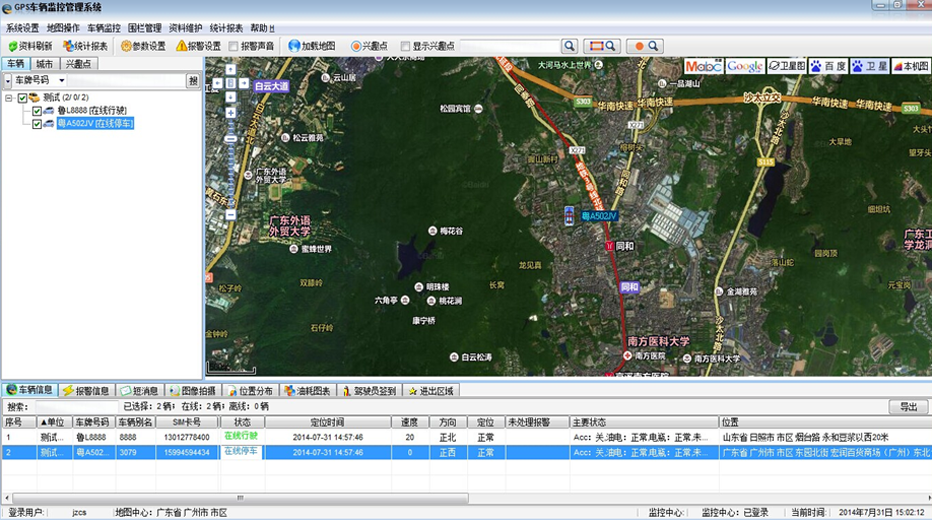
Task: Open the 车牌号码 search type dropdown
Action: [62, 80]
